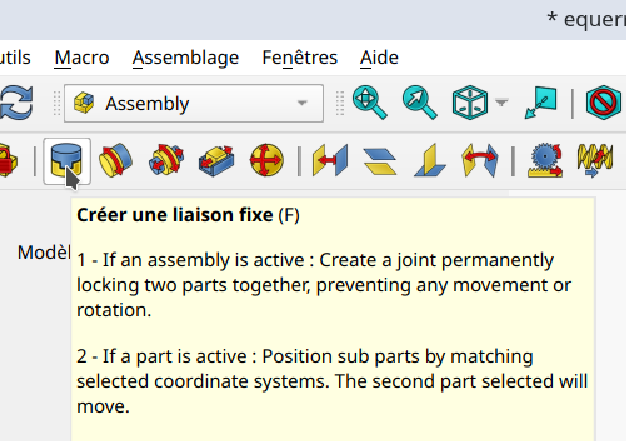Click the Create fixed joint tool
This screenshot has width=626, height=441.
coord(67,160)
